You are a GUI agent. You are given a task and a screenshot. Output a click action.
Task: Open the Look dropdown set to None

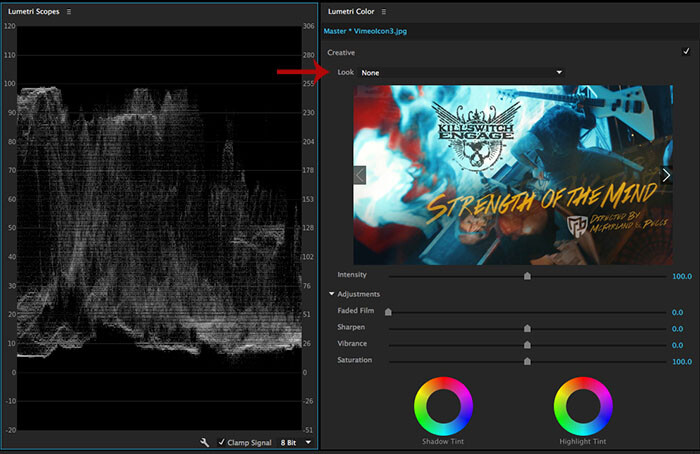(x=462, y=72)
